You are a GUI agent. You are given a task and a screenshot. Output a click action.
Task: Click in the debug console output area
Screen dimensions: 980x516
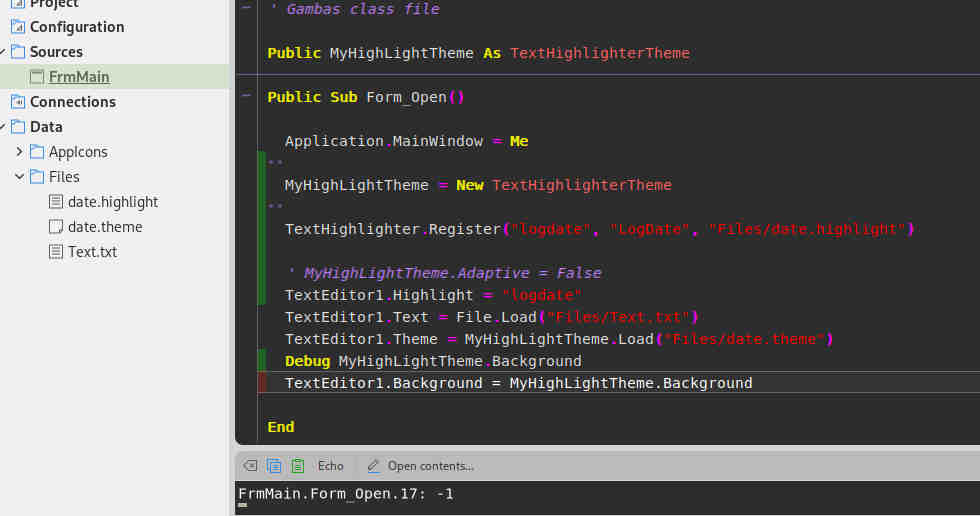point(600,500)
